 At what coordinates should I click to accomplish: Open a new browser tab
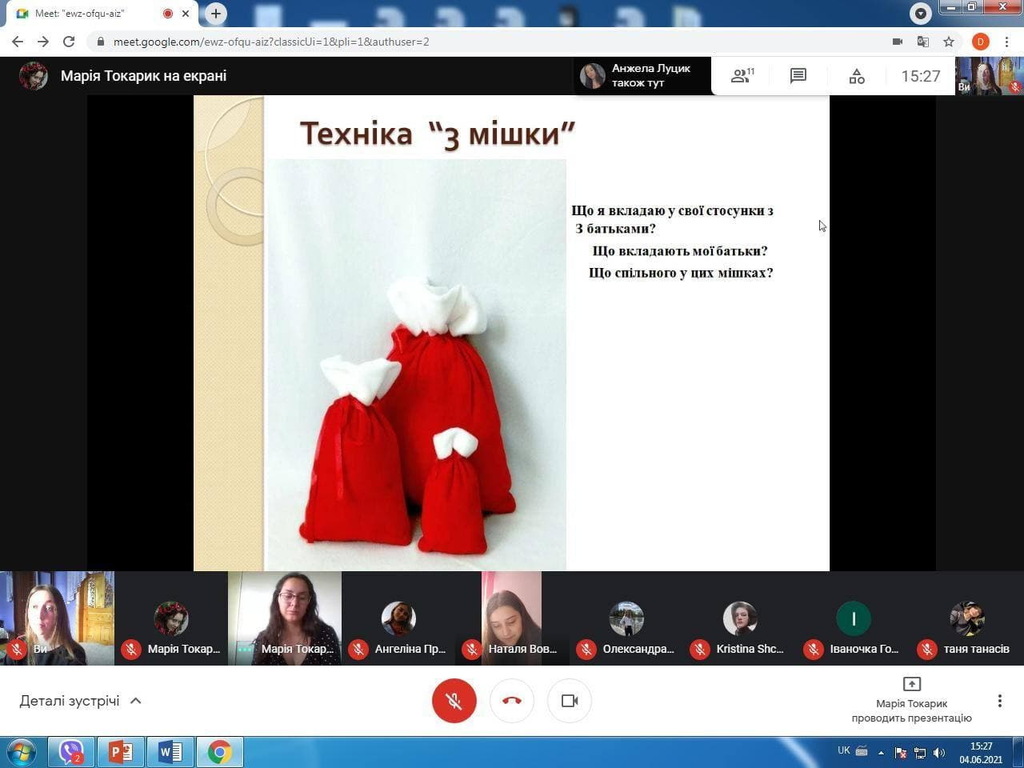point(215,14)
